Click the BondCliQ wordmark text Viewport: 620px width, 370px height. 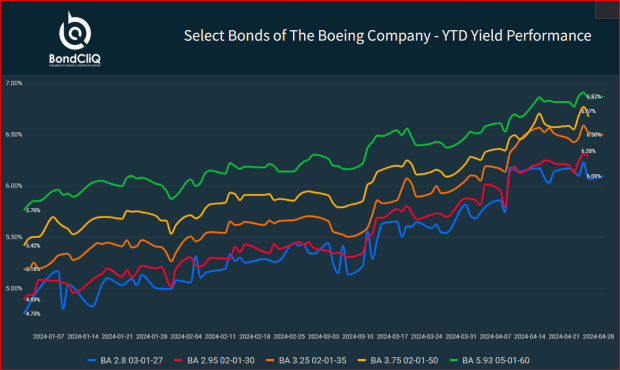75,59
